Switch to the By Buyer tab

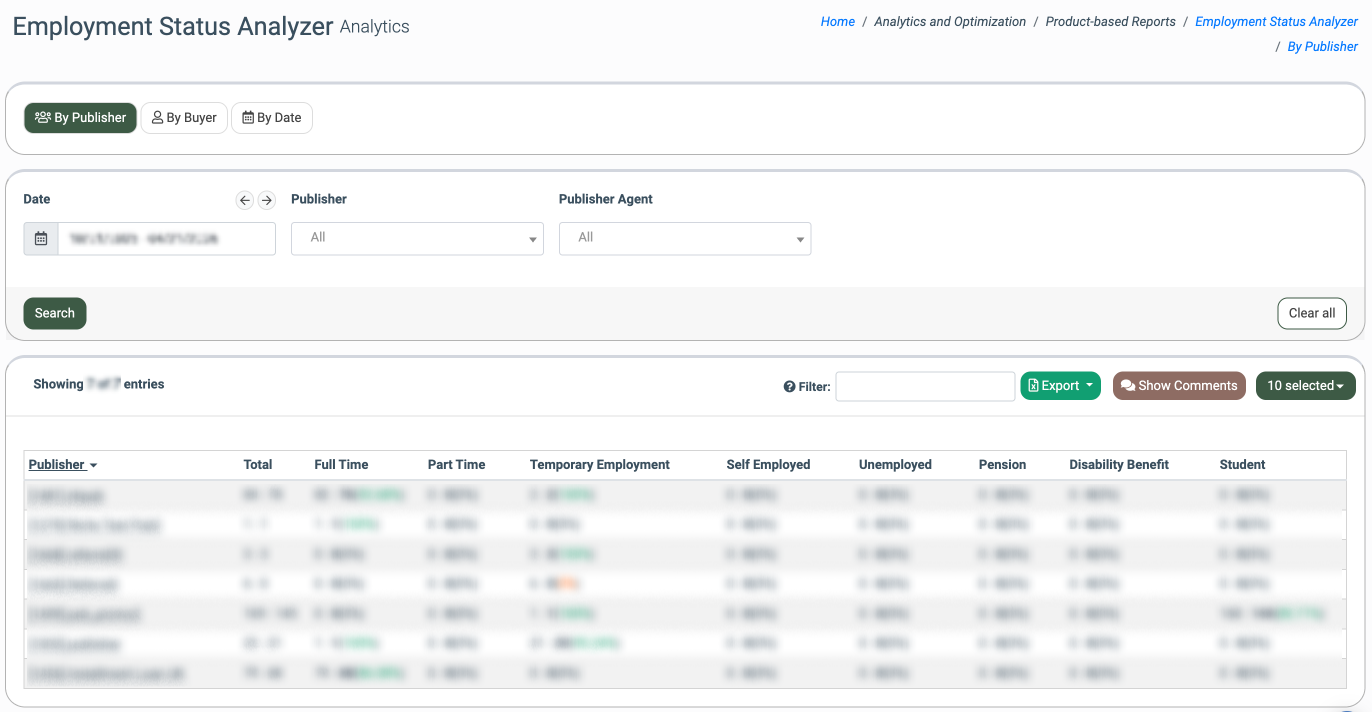pyautogui.click(x=185, y=118)
